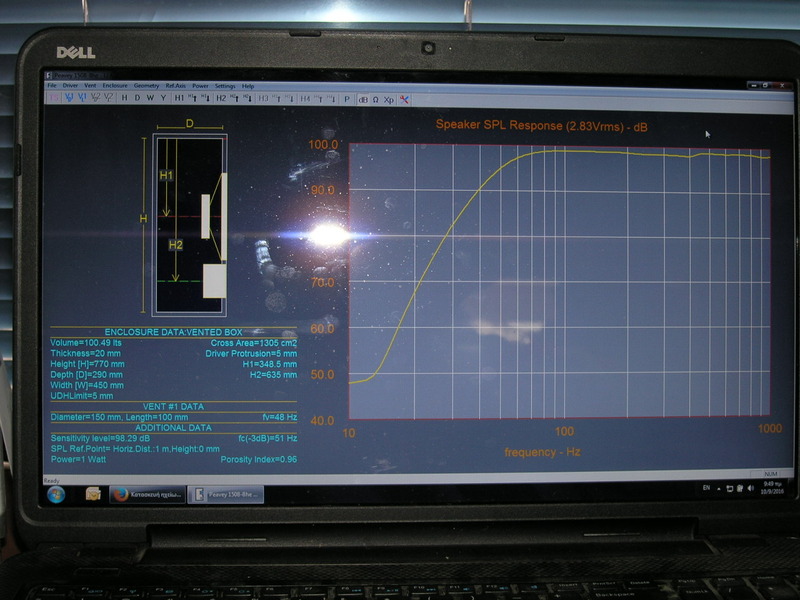This screenshot has height=600, width=800.
Task: Click the greyed H3 toolbar button
Action: [263, 98]
